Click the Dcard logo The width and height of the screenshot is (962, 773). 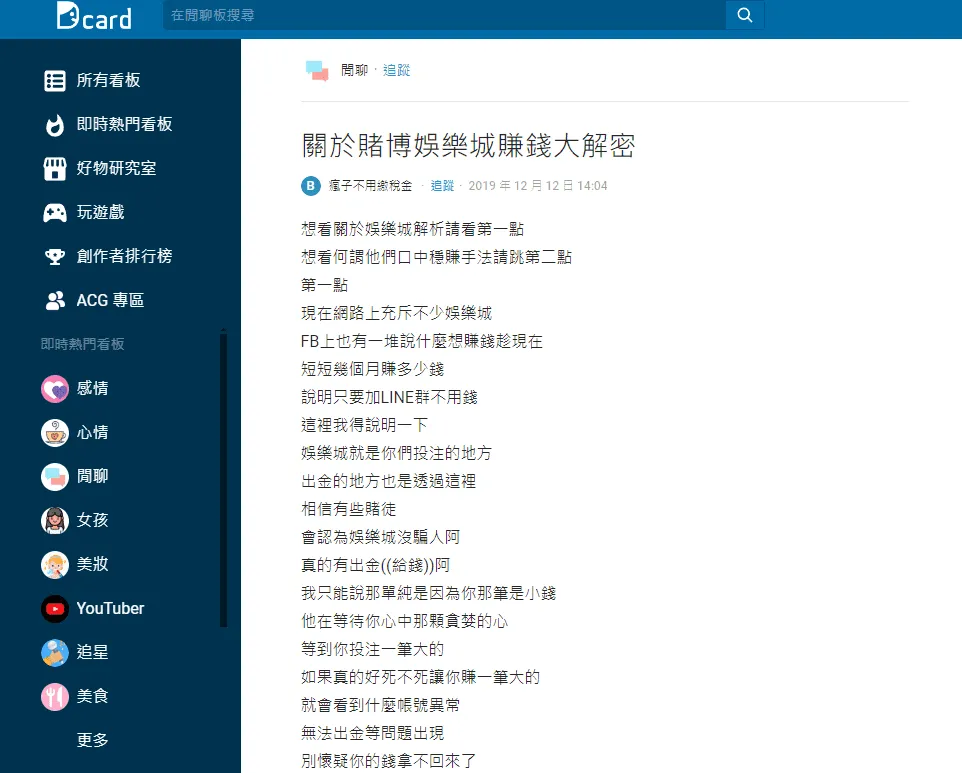point(94,16)
